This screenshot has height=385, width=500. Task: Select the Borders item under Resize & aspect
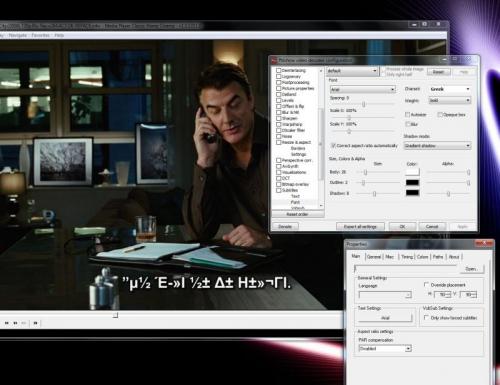pos(298,148)
